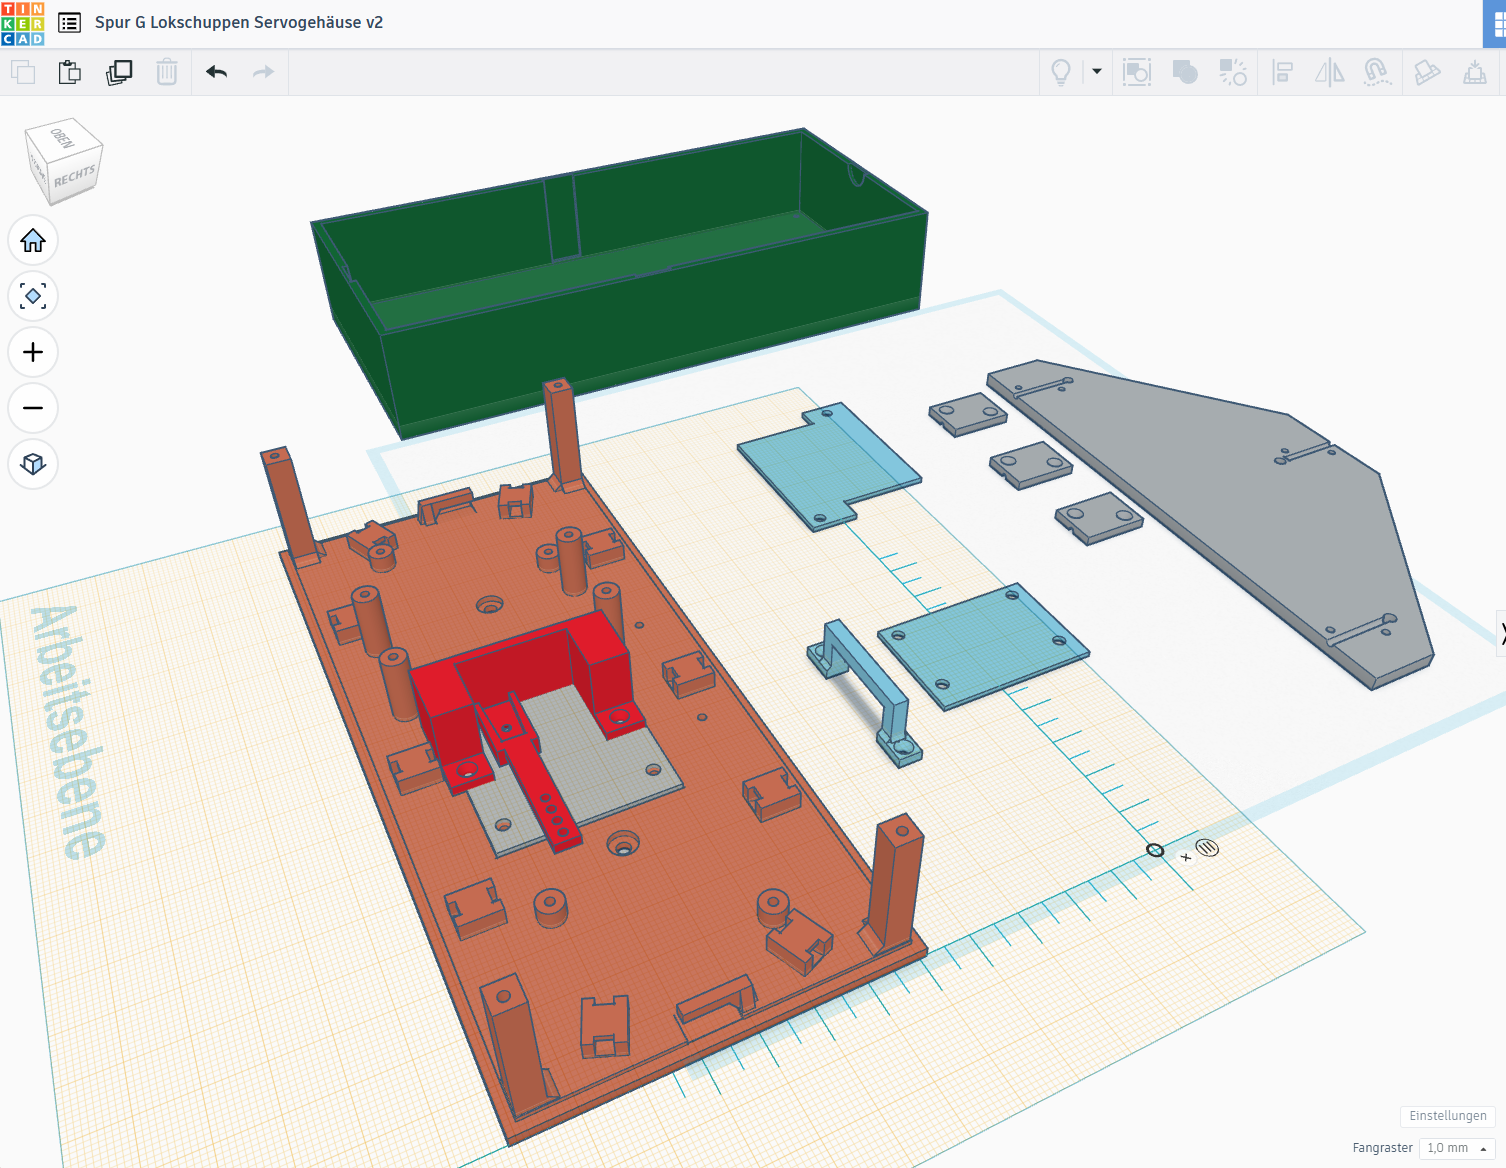This screenshot has width=1506, height=1168.
Task: Toggle show all hidden objects lightbulb
Action: [1061, 72]
